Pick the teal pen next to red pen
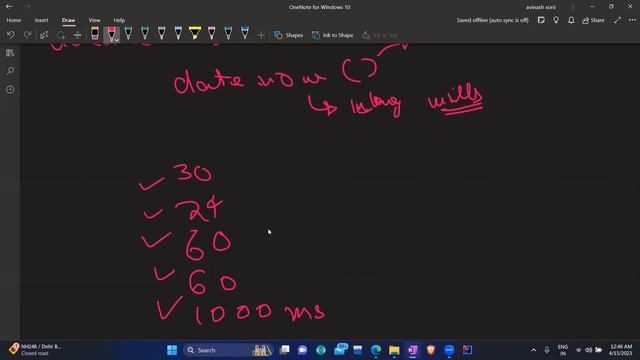 point(128,33)
